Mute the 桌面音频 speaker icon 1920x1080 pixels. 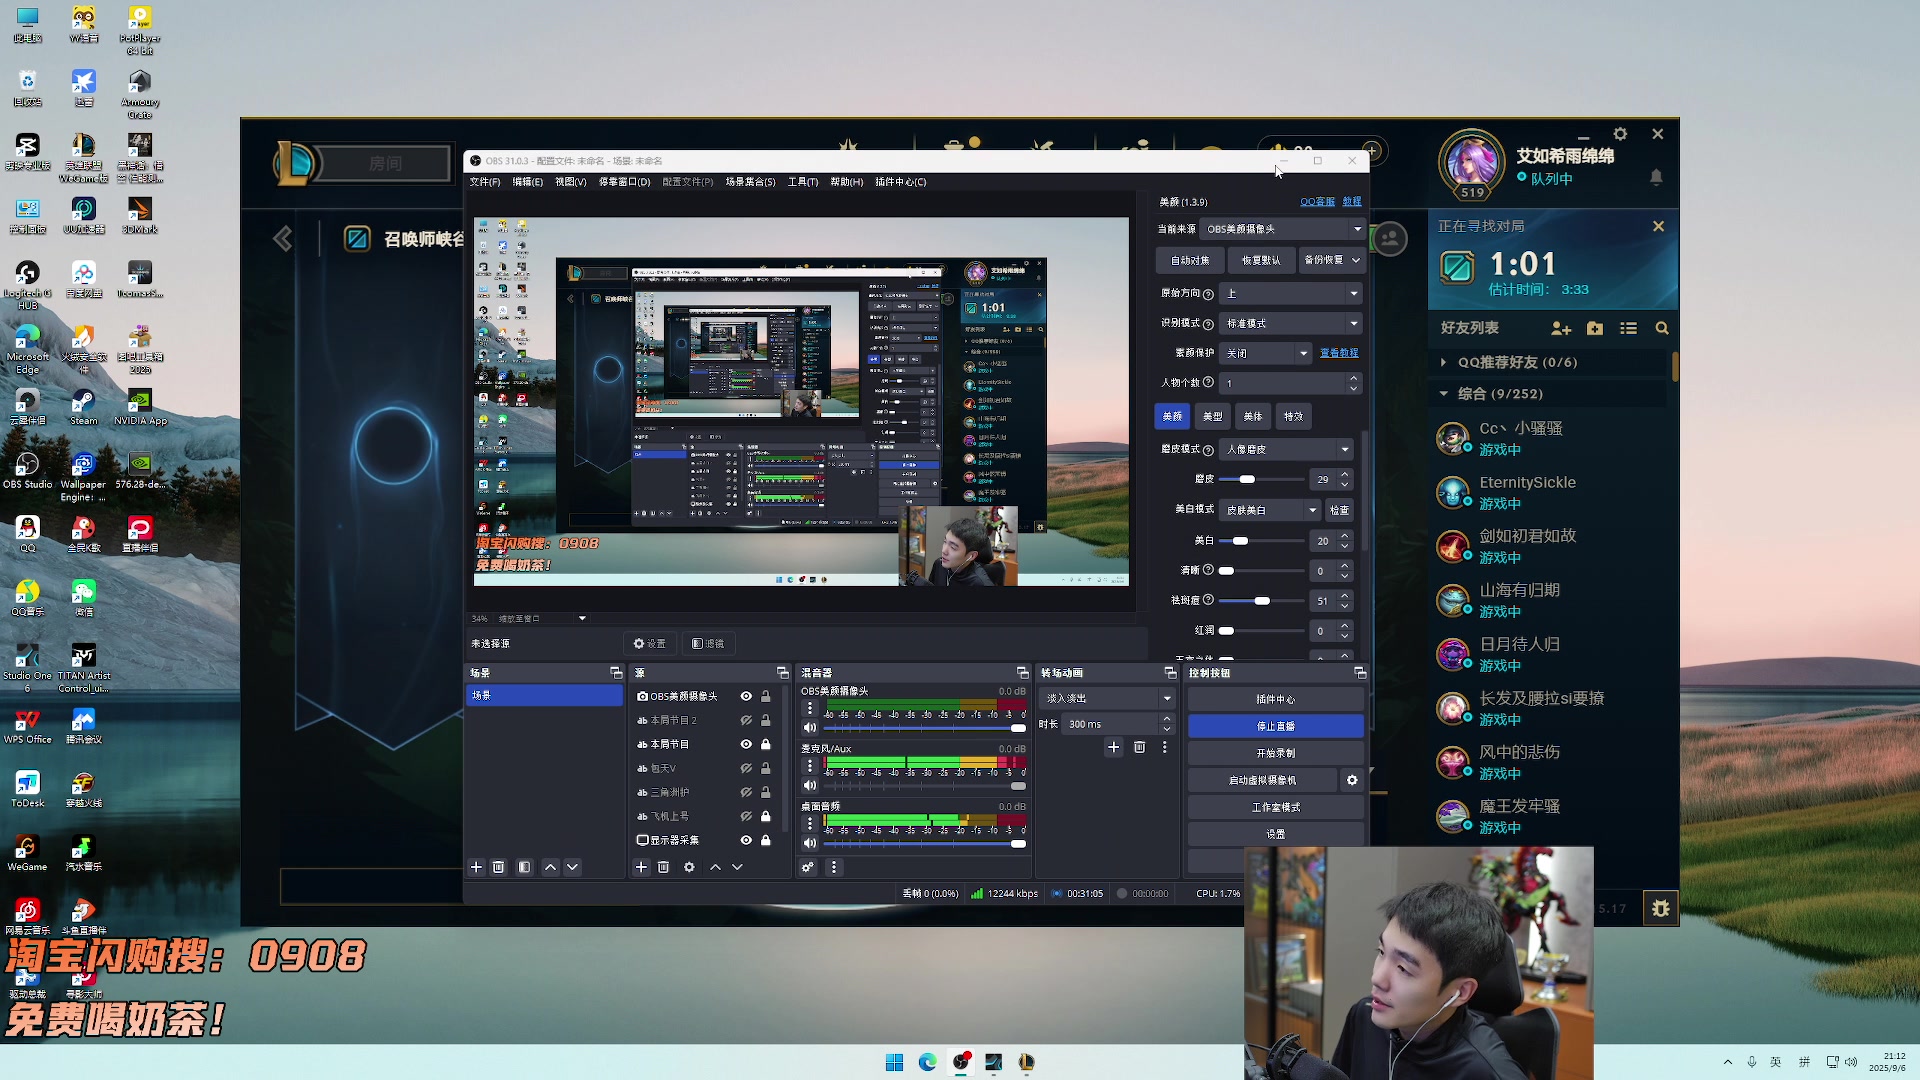(810, 843)
